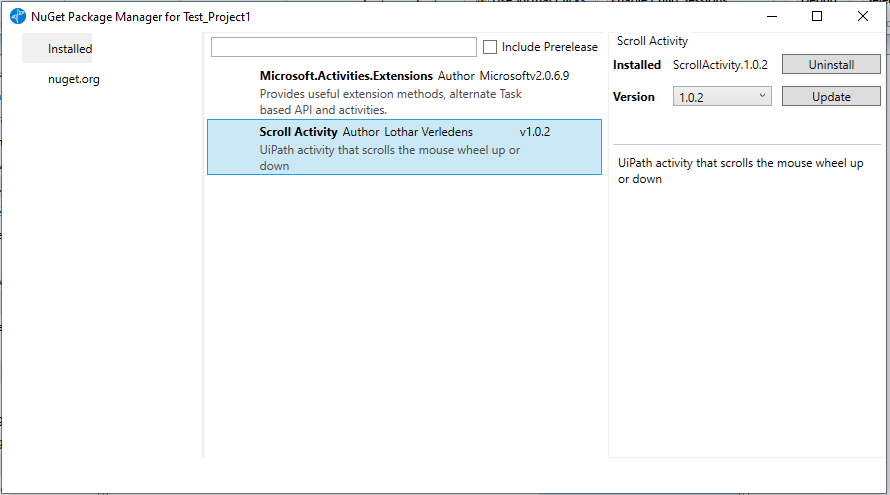Select the Scroll Activity package row
Viewport: 890px width, 495px height.
pos(404,147)
